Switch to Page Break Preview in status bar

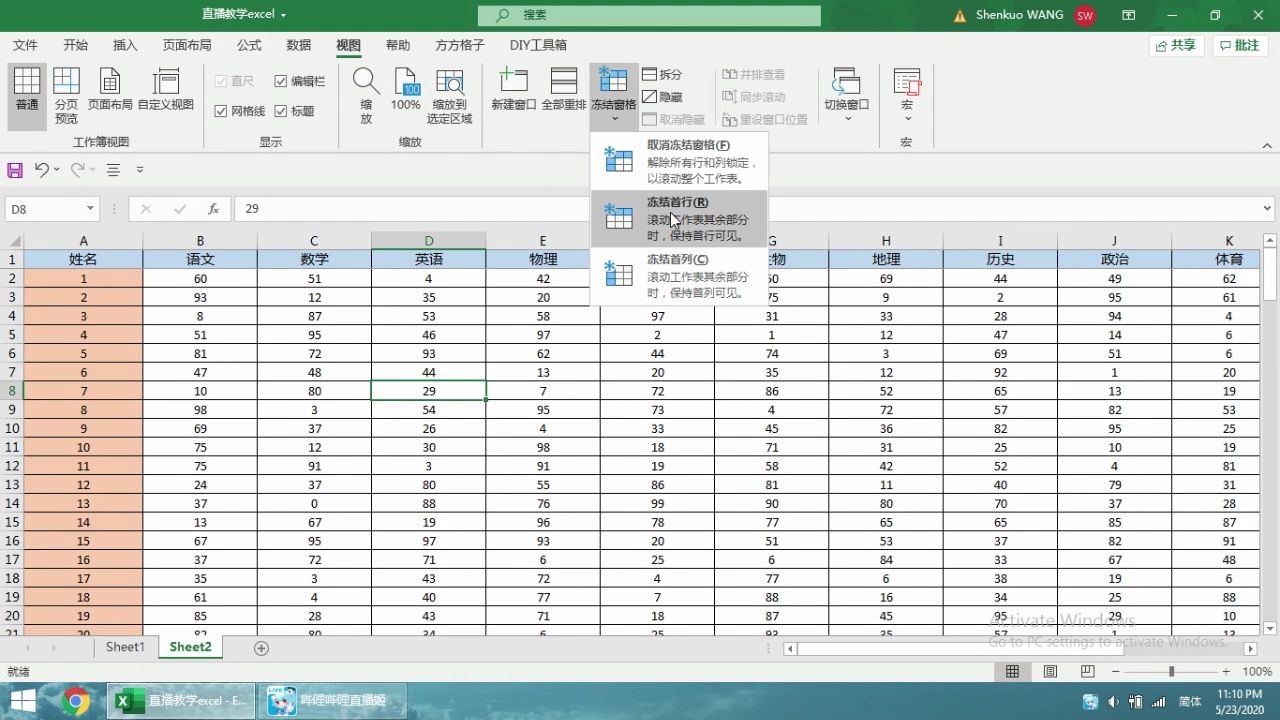pyautogui.click(x=1087, y=672)
